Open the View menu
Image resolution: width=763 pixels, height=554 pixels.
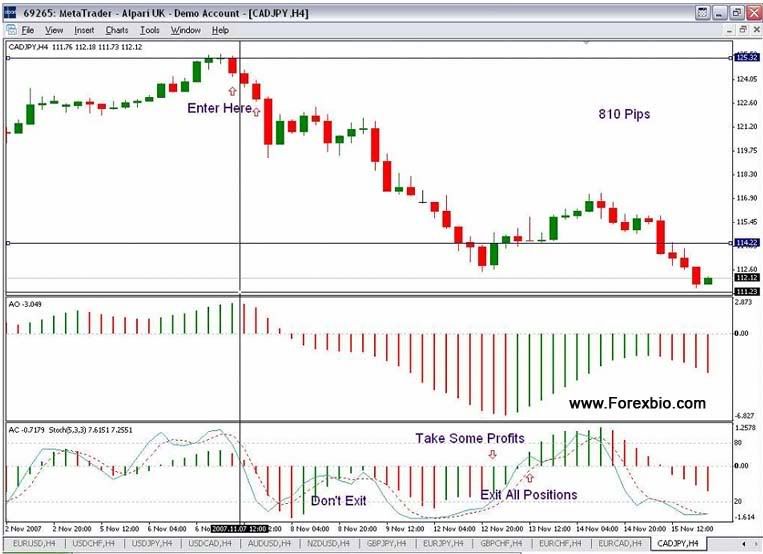pyautogui.click(x=54, y=30)
